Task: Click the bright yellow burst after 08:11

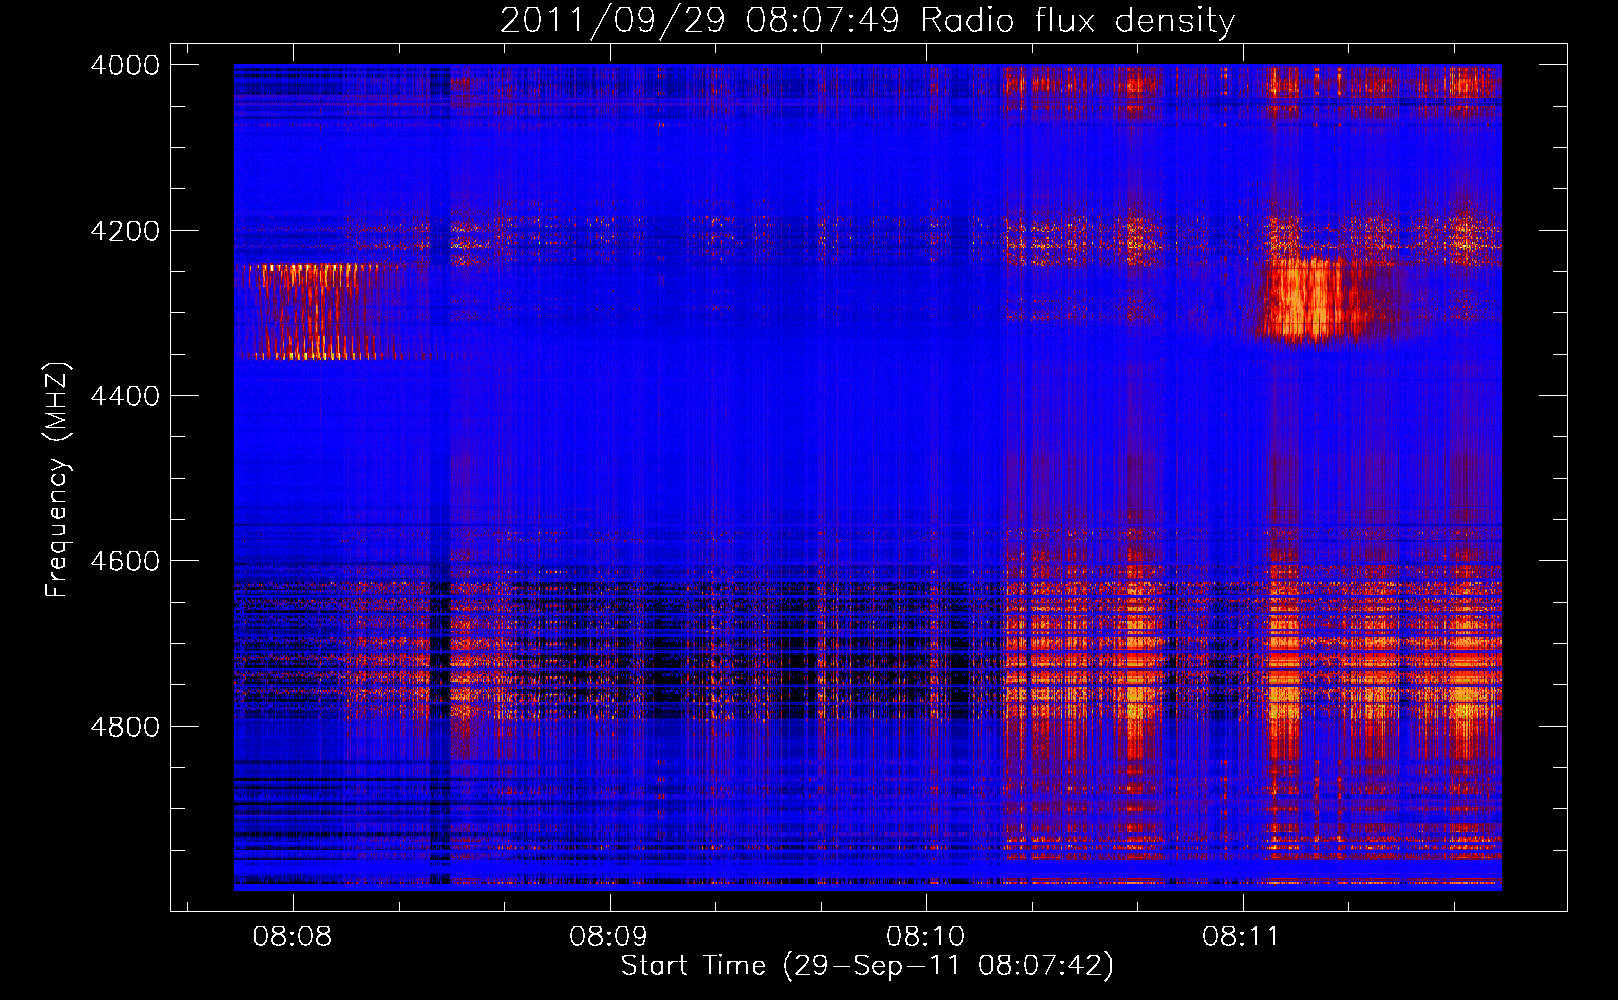Action: coord(1310,299)
